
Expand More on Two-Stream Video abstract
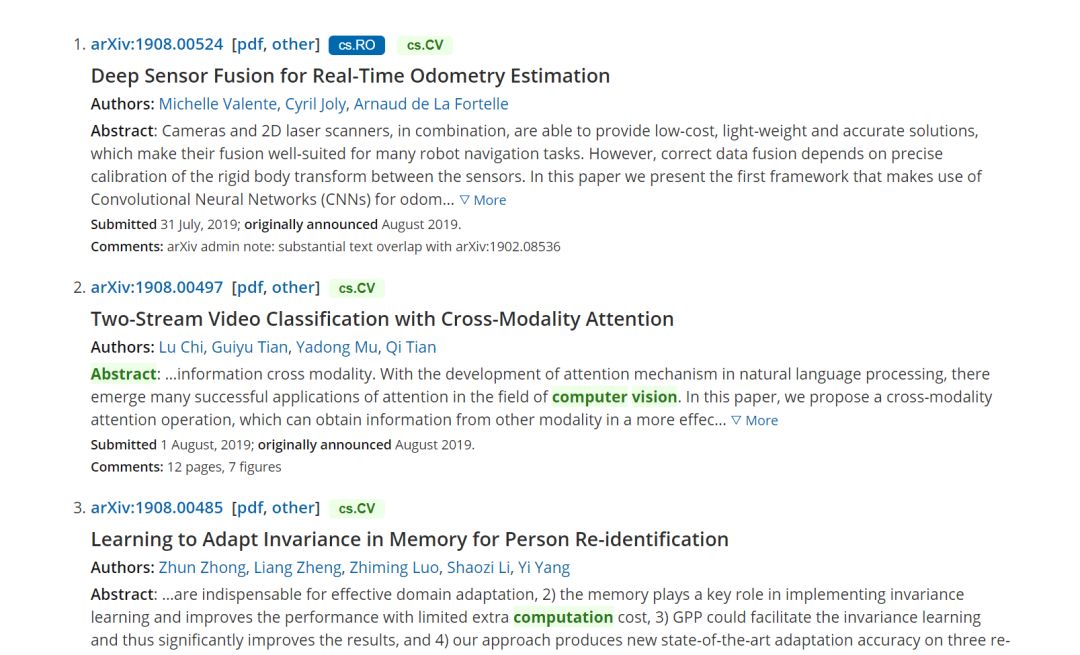(x=754, y=421)
